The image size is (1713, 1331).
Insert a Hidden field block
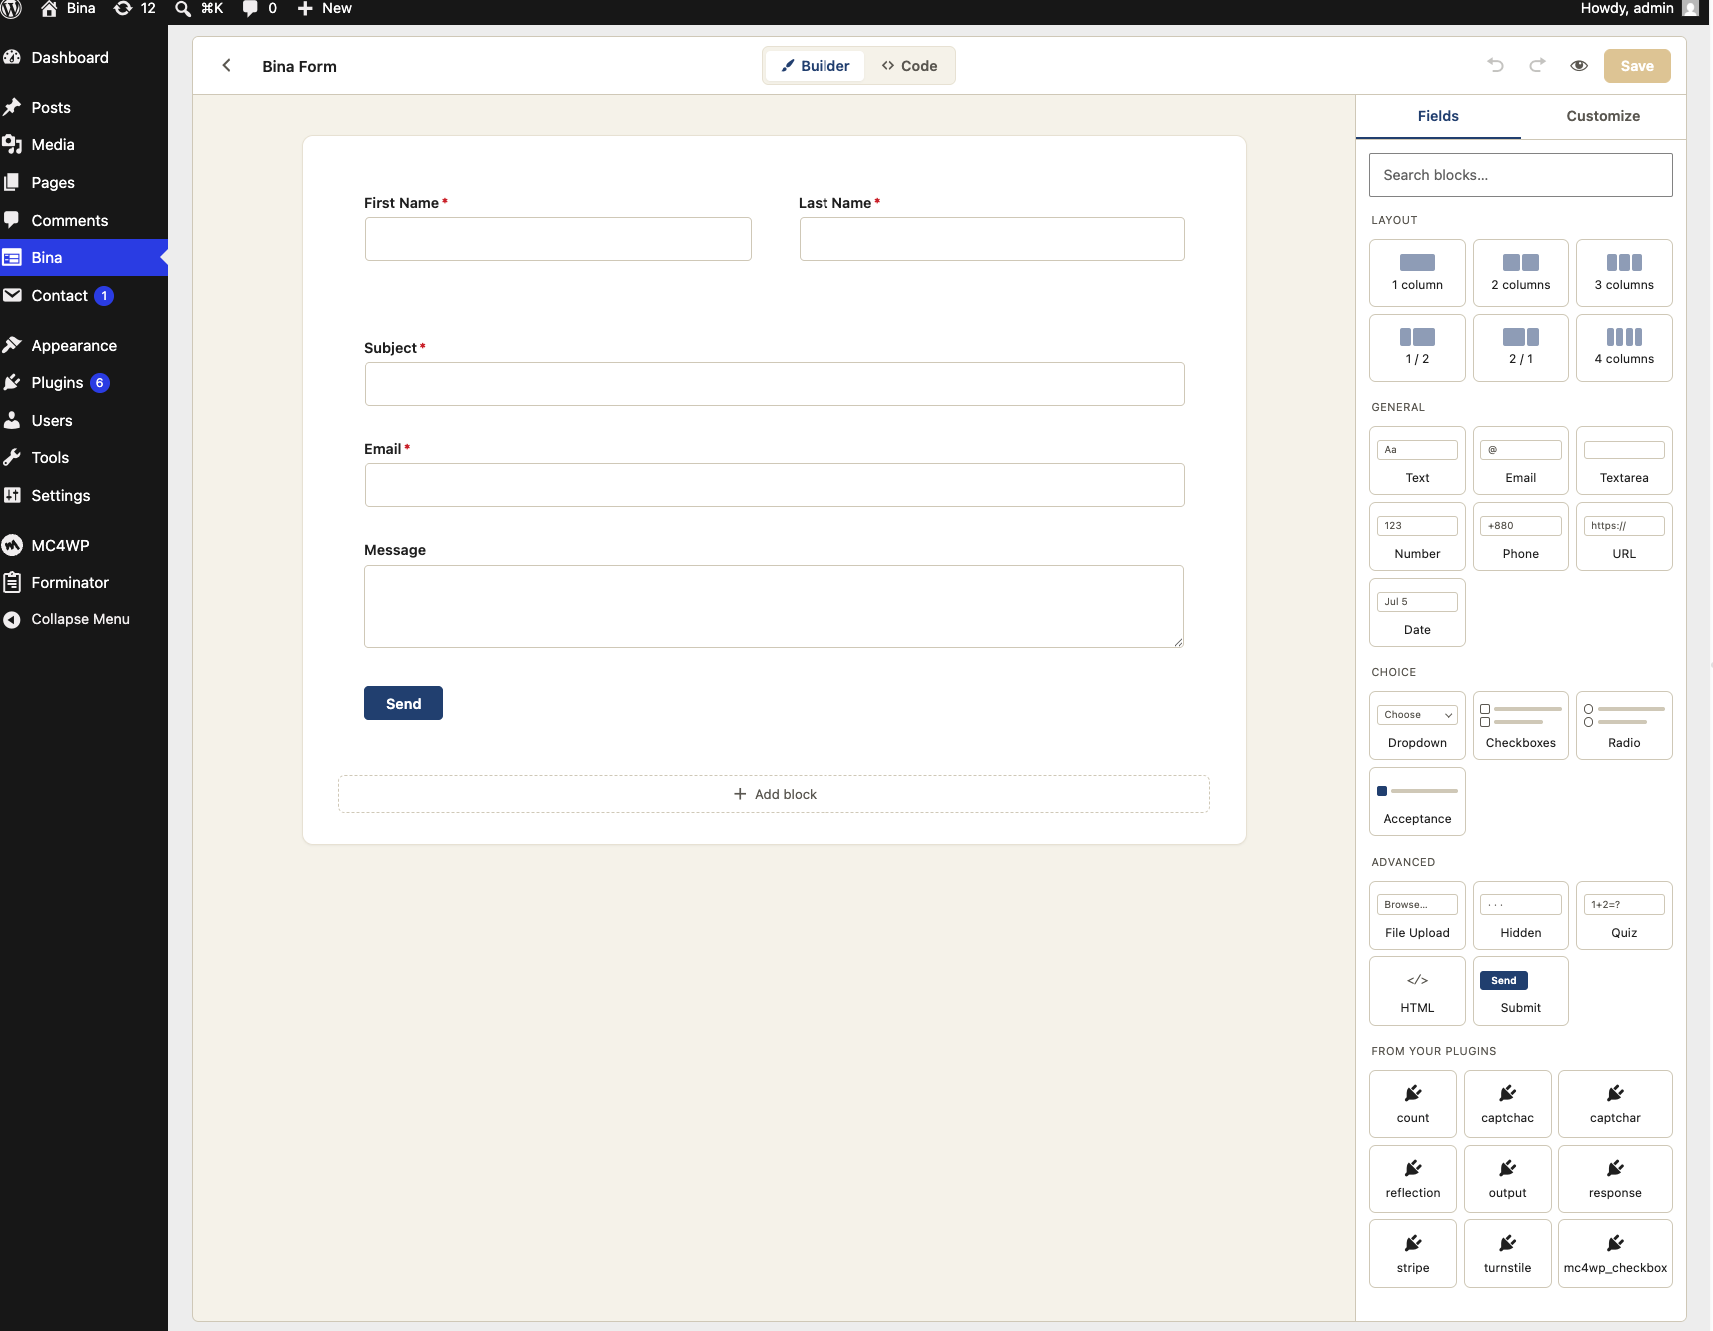pos(1520,916)
